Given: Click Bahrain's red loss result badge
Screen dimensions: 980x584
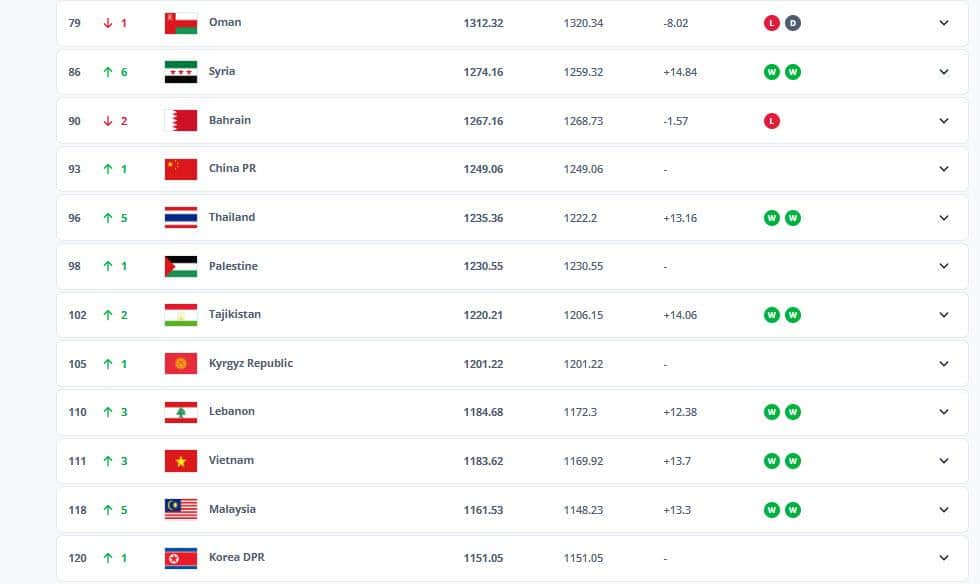Looking at the screenshot, I should (772, 121).
